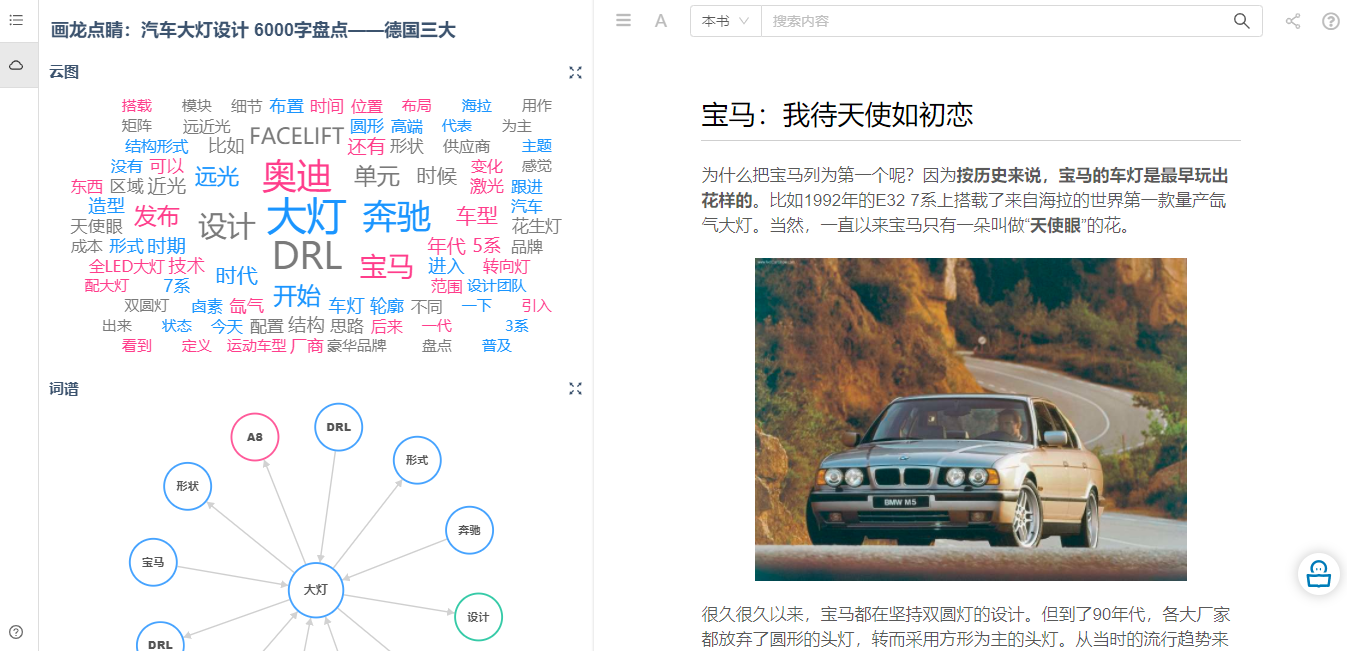The image size is (1347, 651).
Task: Click the search magnifier icon
Action: [x=1241, y=21]
